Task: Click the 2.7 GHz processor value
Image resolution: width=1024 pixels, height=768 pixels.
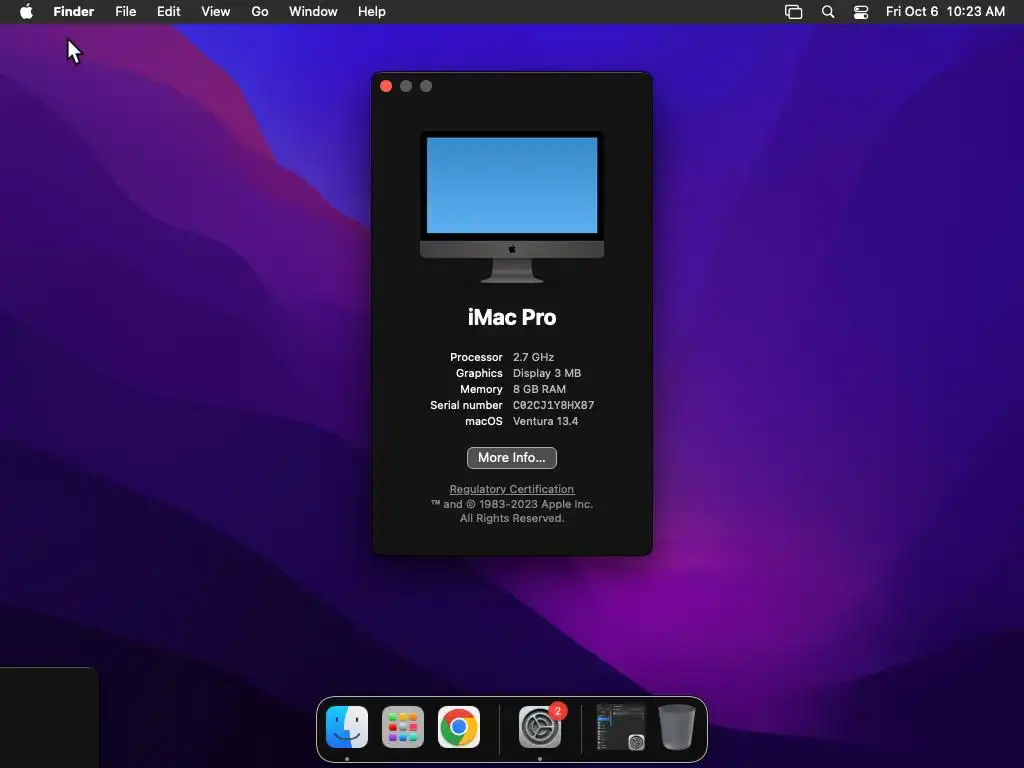Action: tap(534, 357)
